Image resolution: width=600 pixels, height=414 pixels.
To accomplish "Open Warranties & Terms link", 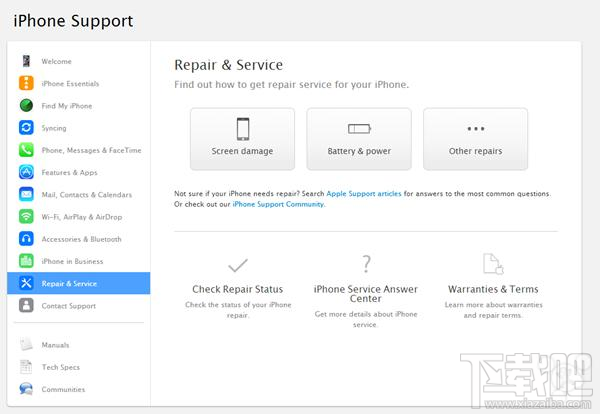I will point(493,289).
